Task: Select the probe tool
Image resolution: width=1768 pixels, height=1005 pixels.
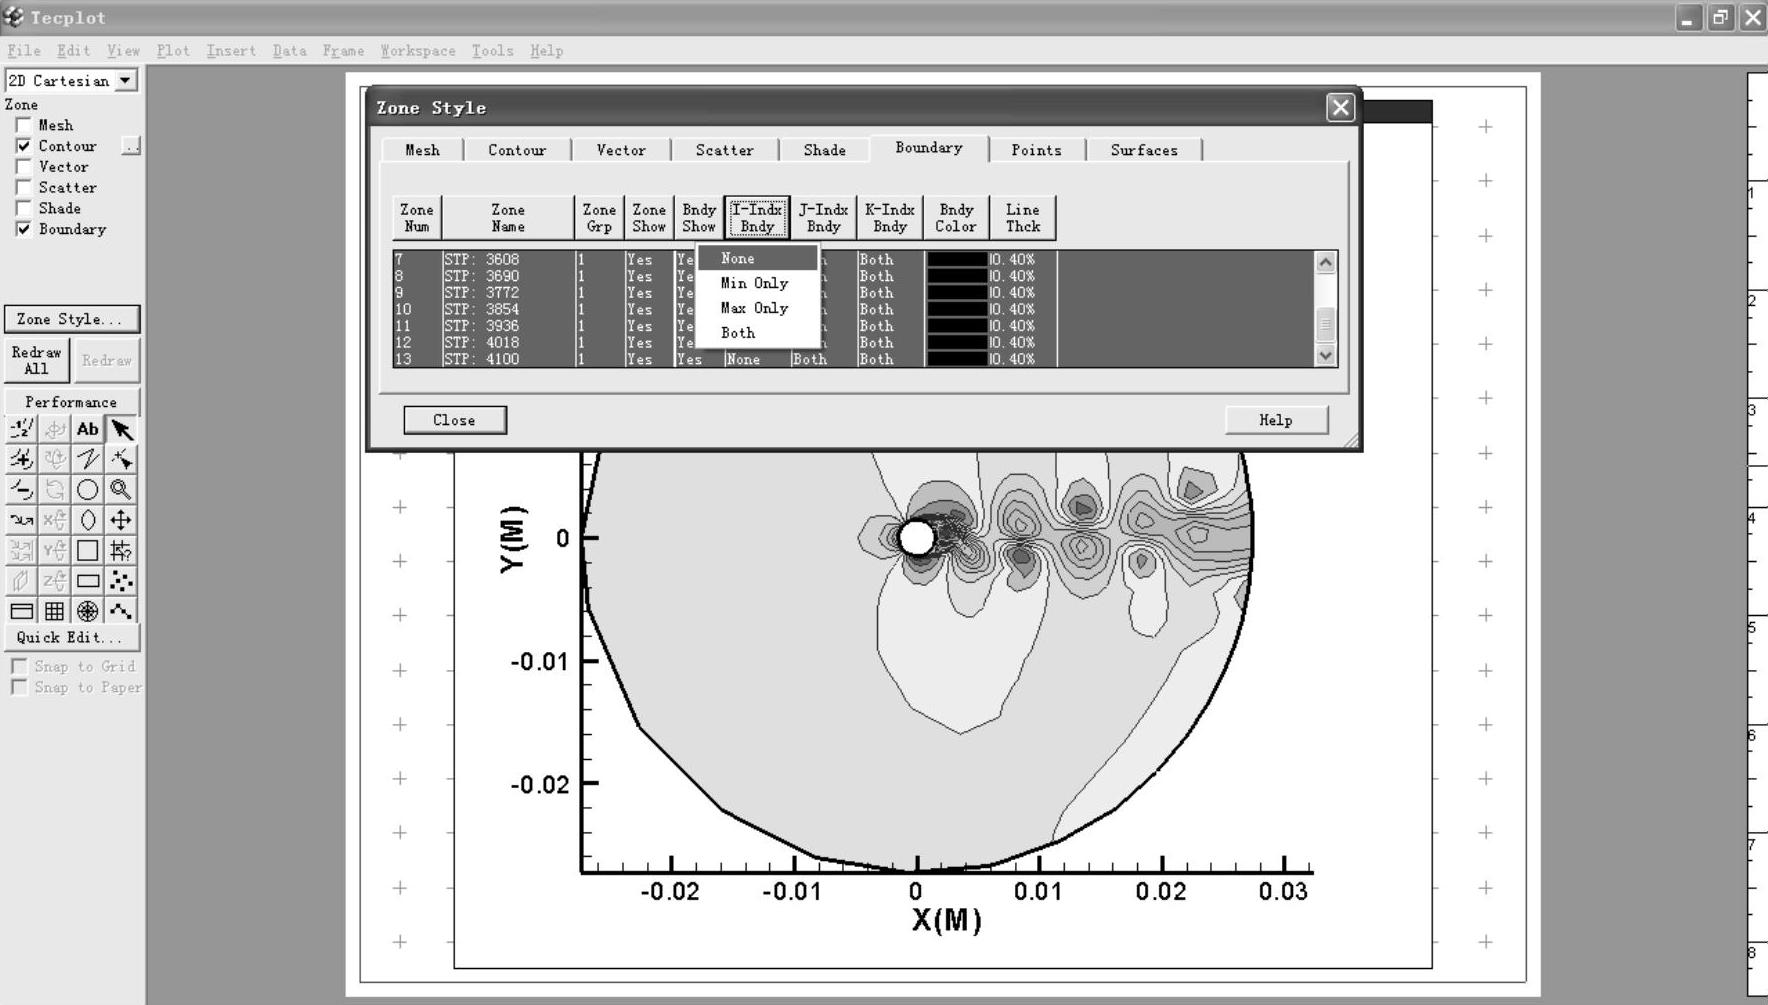Action: pyautogui.click(x=121, y=550)
